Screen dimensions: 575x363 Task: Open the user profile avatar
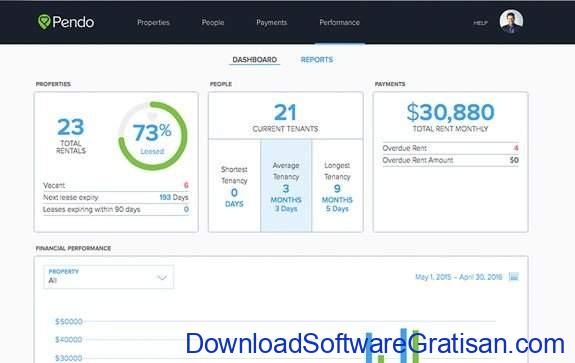click(511, 21)
